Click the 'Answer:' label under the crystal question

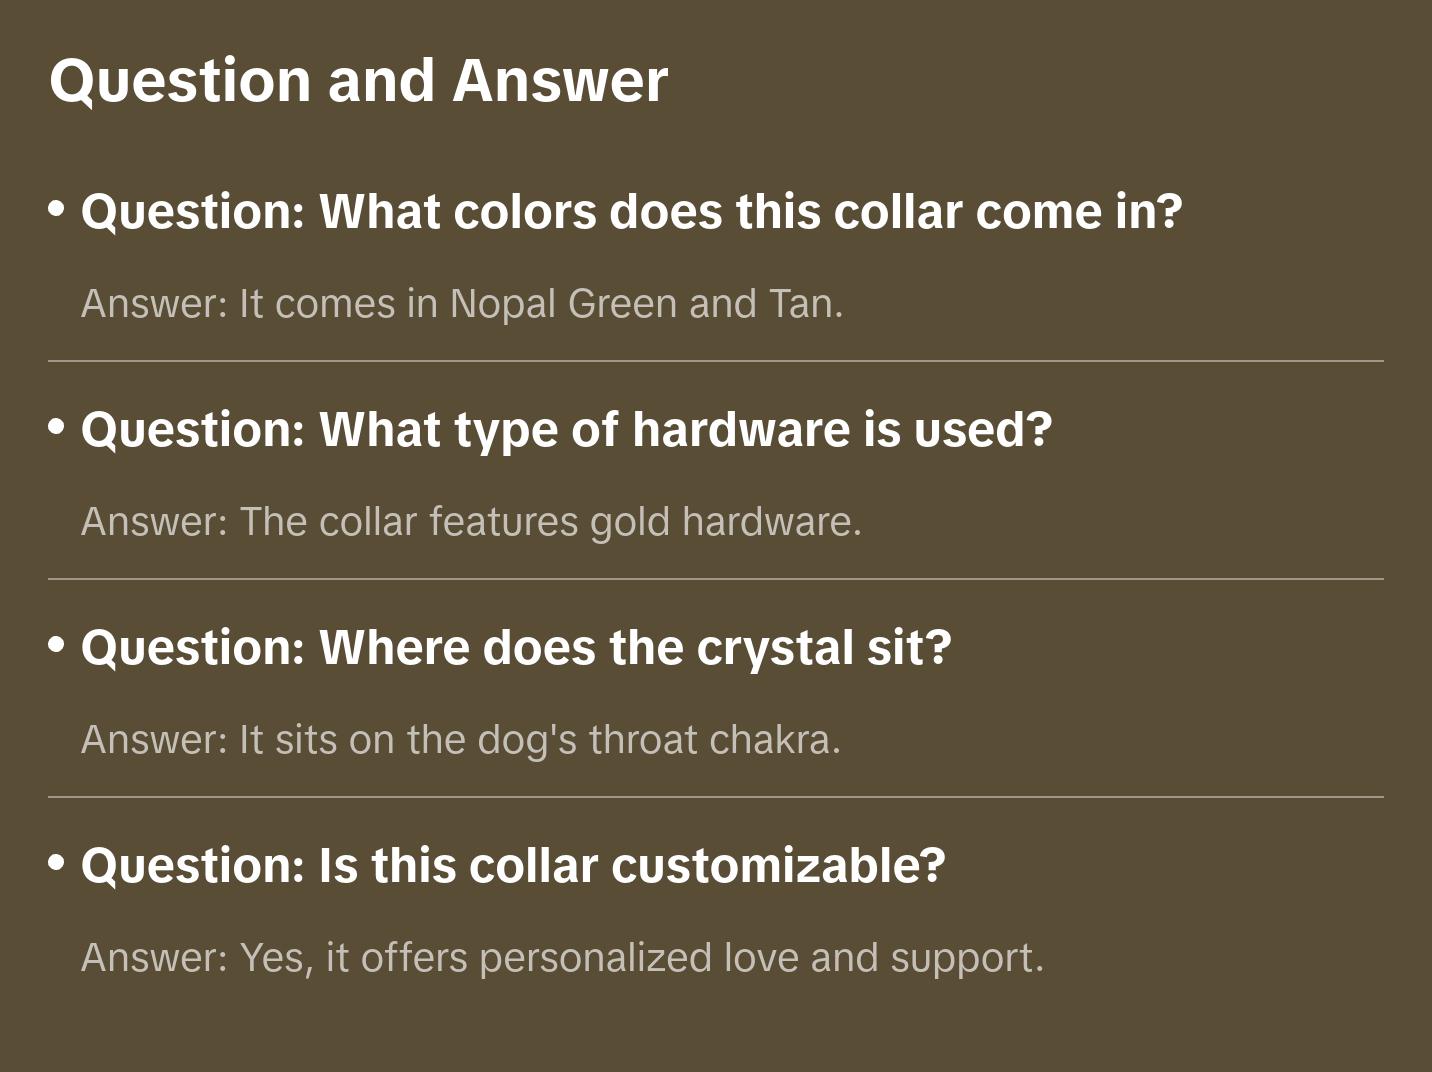pos(155,740)
